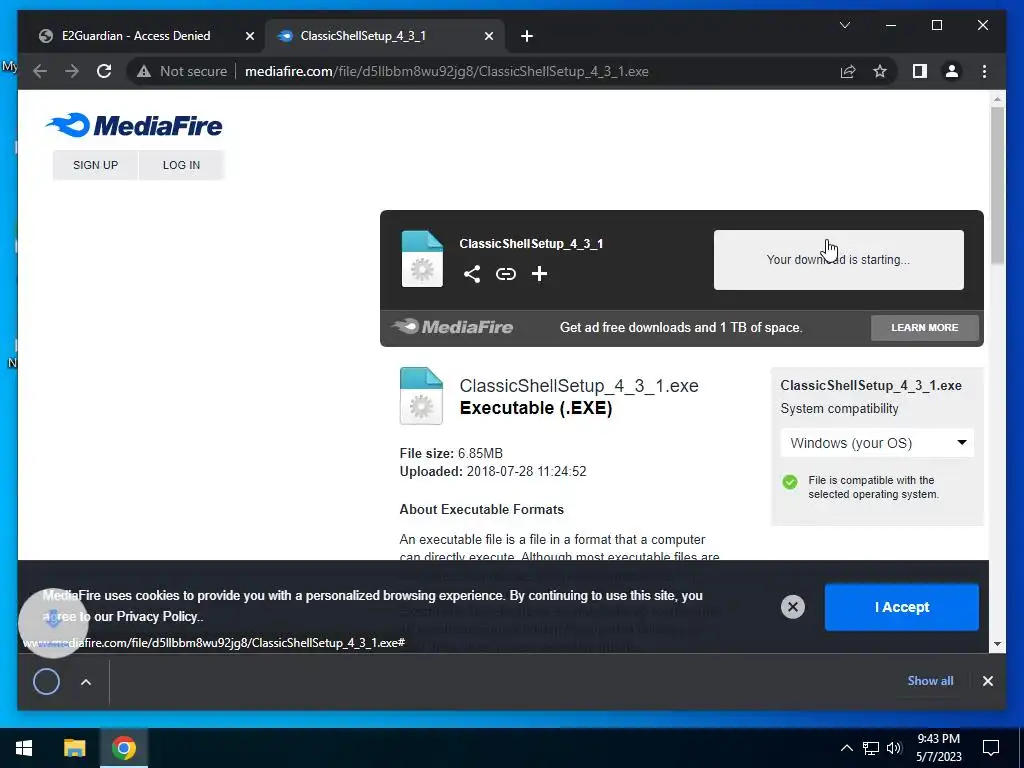The image size is (1024, 768).
Task: Close the E2Guardian tab
Action: point(249,36)
